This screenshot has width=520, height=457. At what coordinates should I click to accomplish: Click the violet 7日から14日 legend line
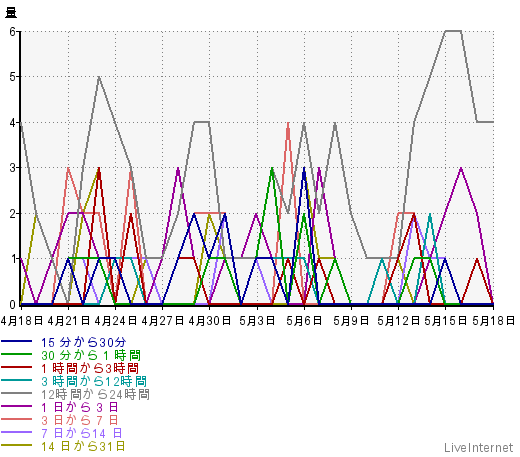(x=16, y=432)
